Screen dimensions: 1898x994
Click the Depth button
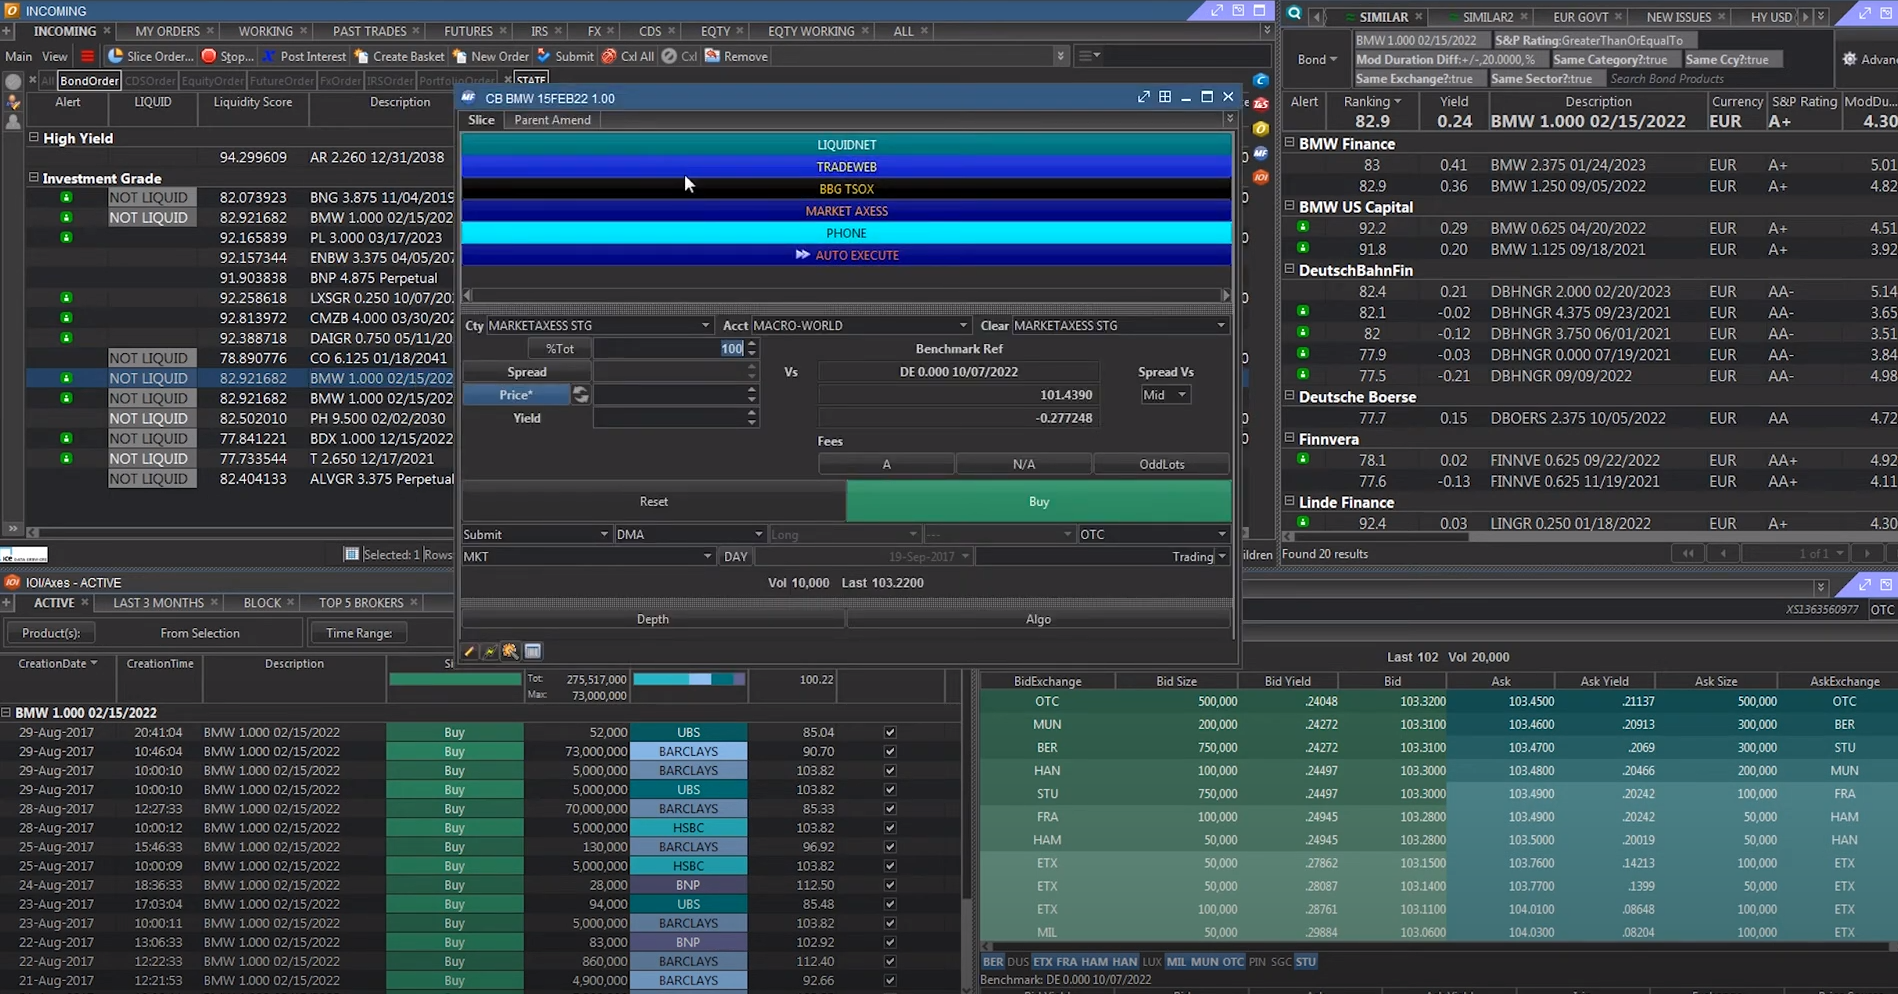point(653,619)
